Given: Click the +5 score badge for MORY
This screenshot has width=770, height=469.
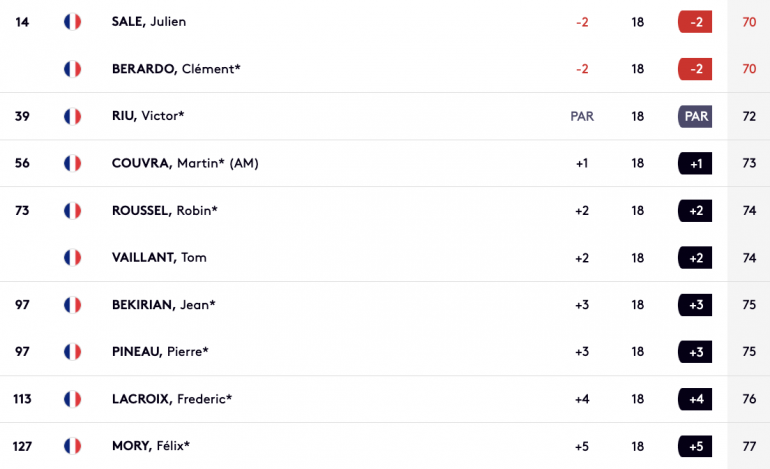Looking at the screenshot, I should 695,446.
